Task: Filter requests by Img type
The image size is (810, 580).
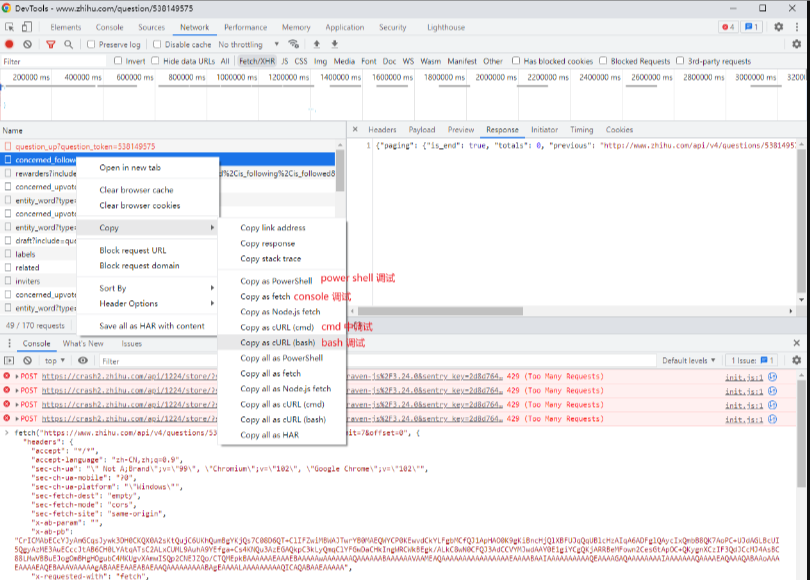Action: [320, 61]
